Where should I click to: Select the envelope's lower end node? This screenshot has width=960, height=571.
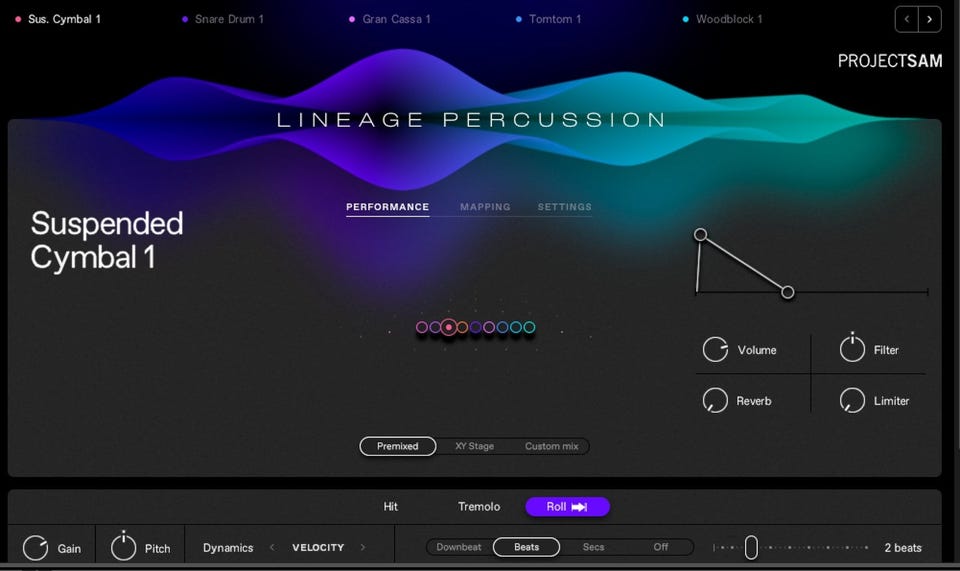[x=788, y=292]
